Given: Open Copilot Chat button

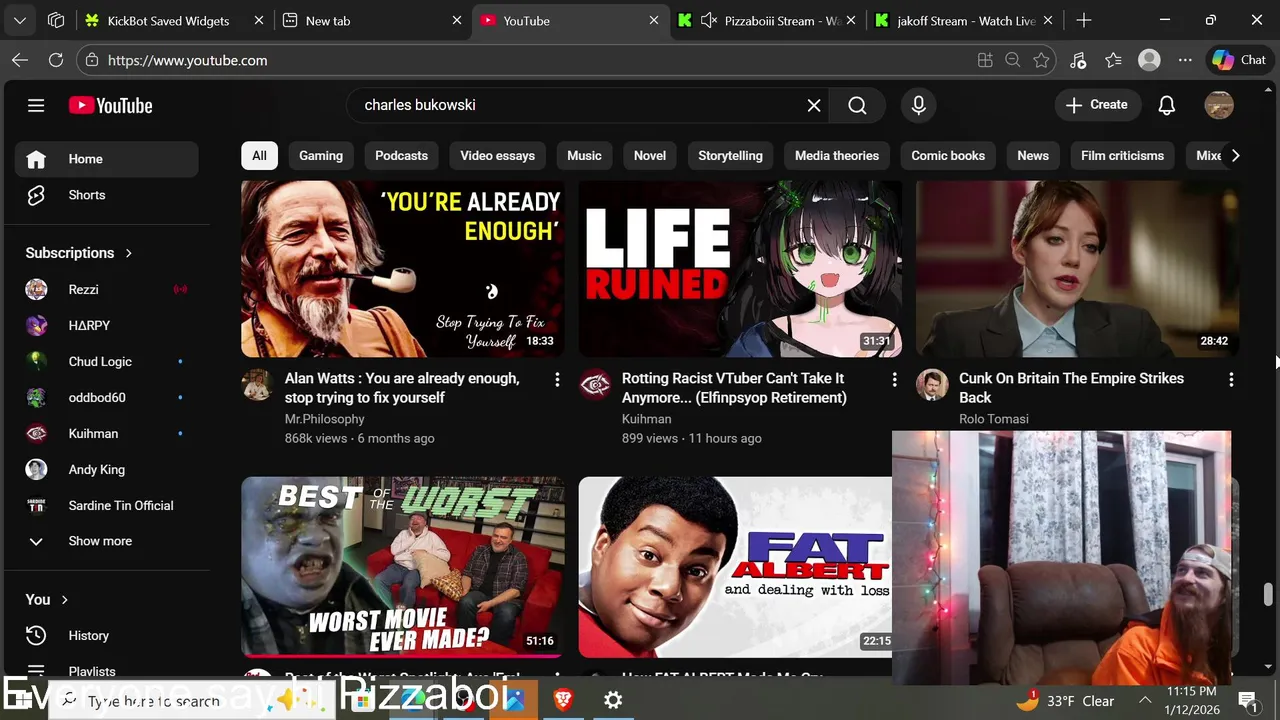Looking at the screenshot, I should (x=1240, y=60).
